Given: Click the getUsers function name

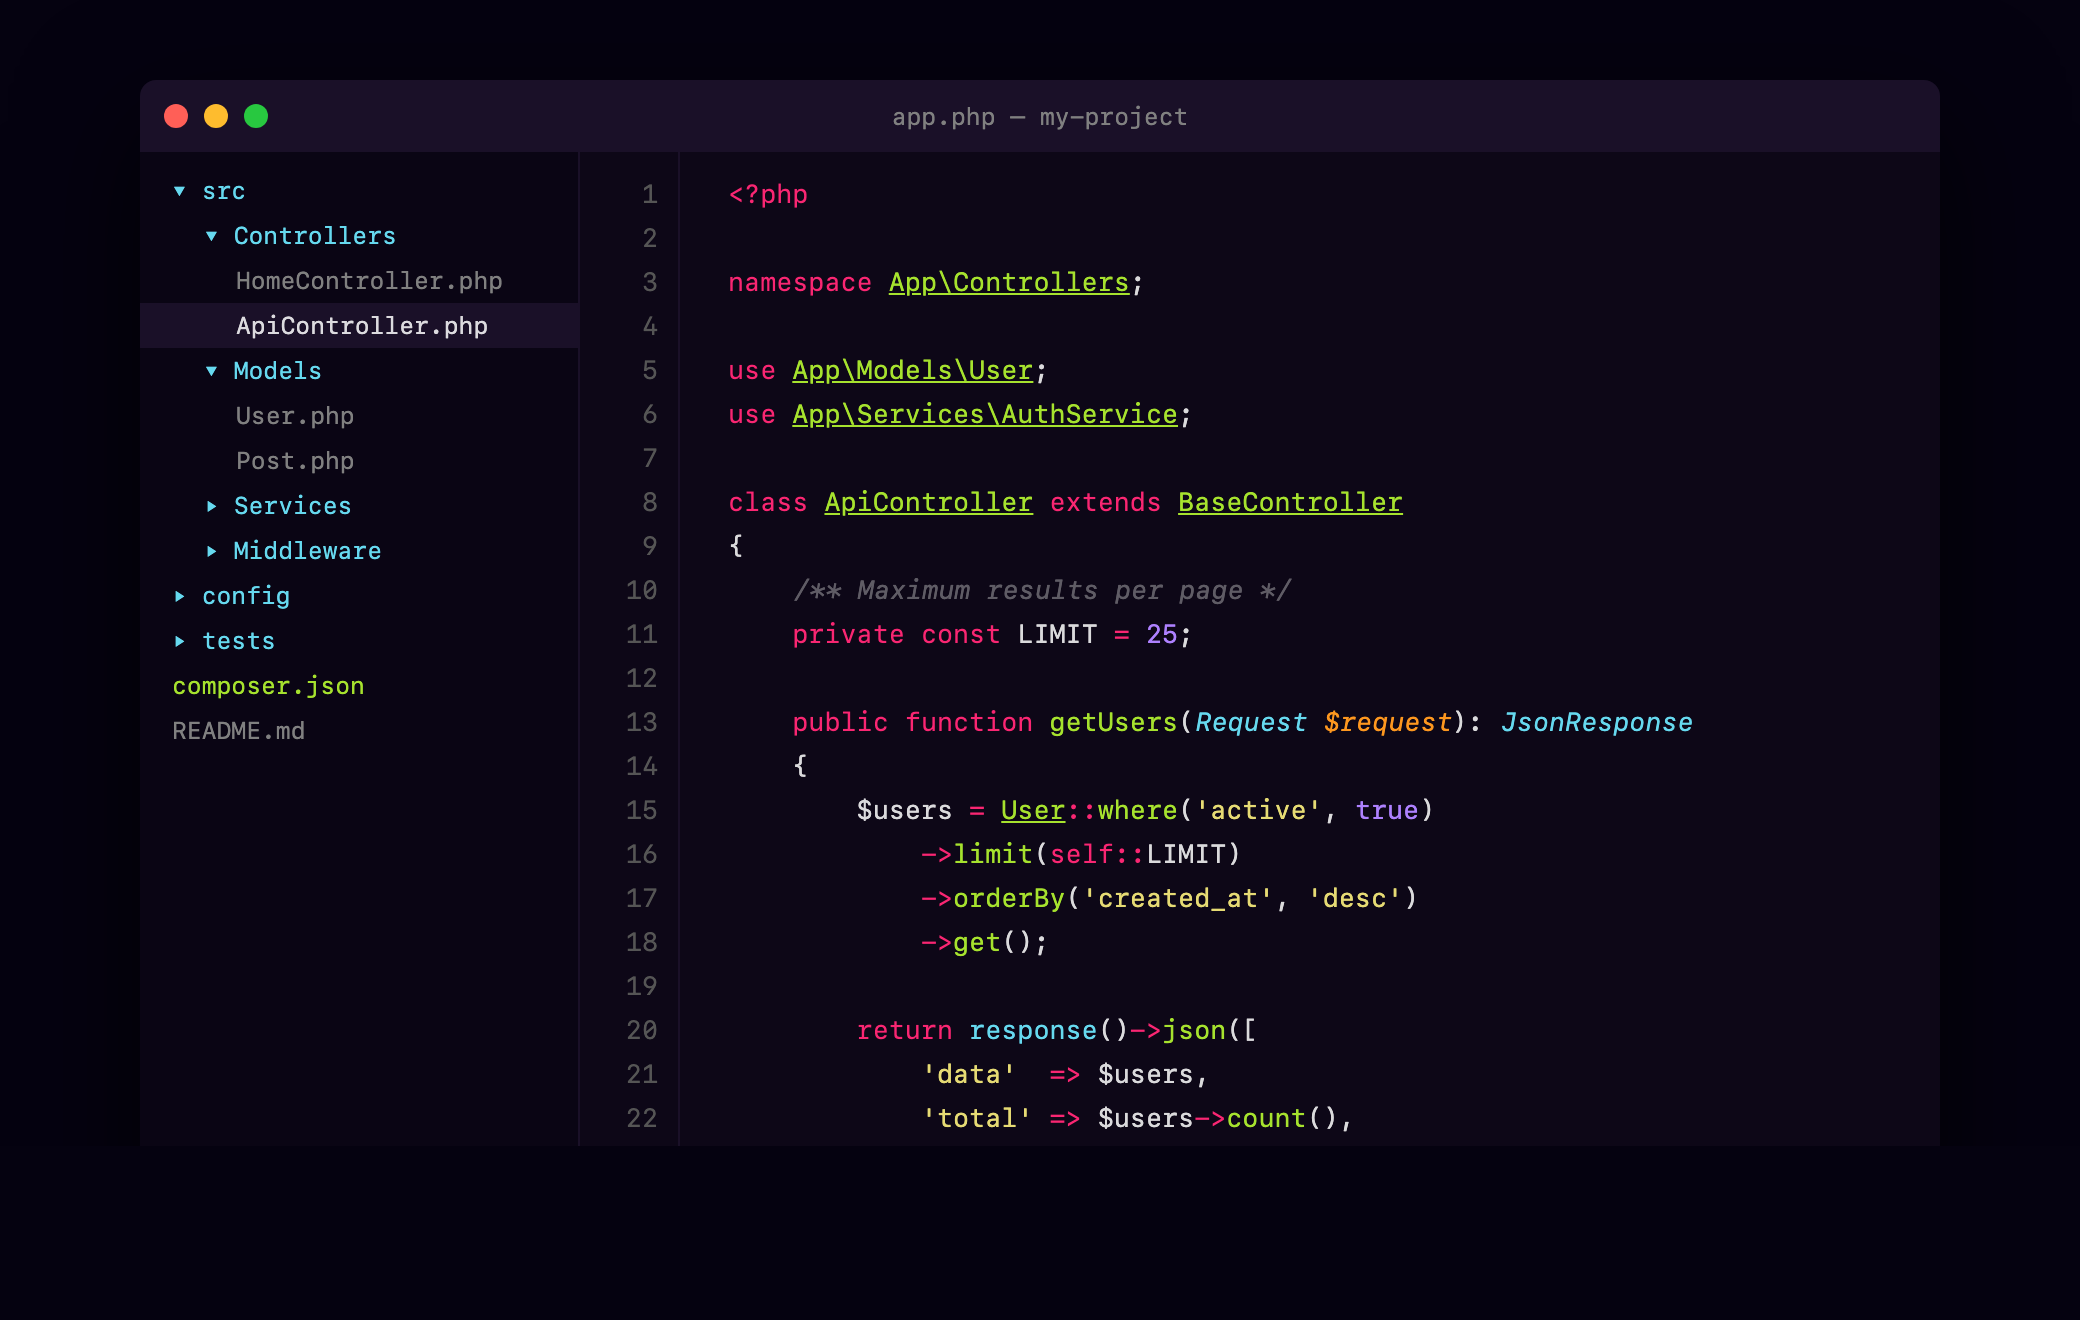Looking at the screenshot, I should pyautogui.click(x=1112, y=722).
